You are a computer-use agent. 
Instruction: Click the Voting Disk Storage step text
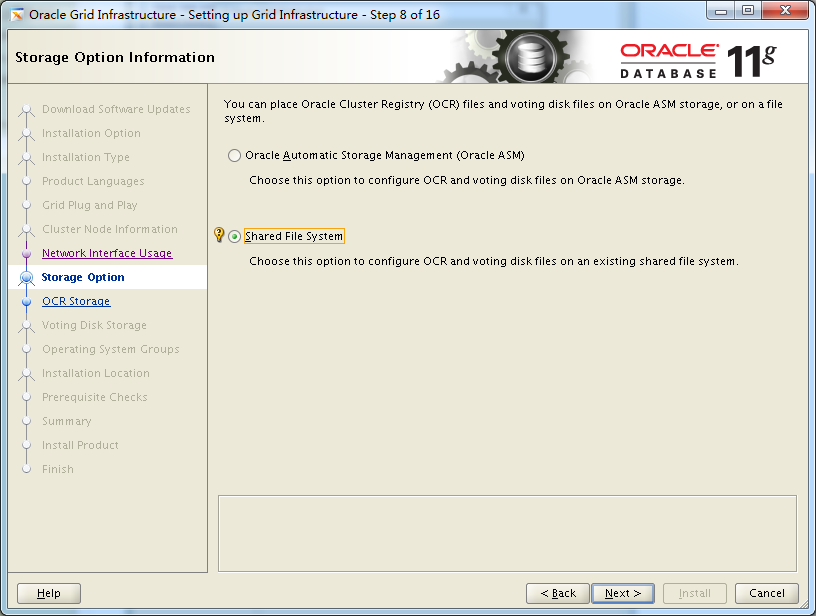94,325
